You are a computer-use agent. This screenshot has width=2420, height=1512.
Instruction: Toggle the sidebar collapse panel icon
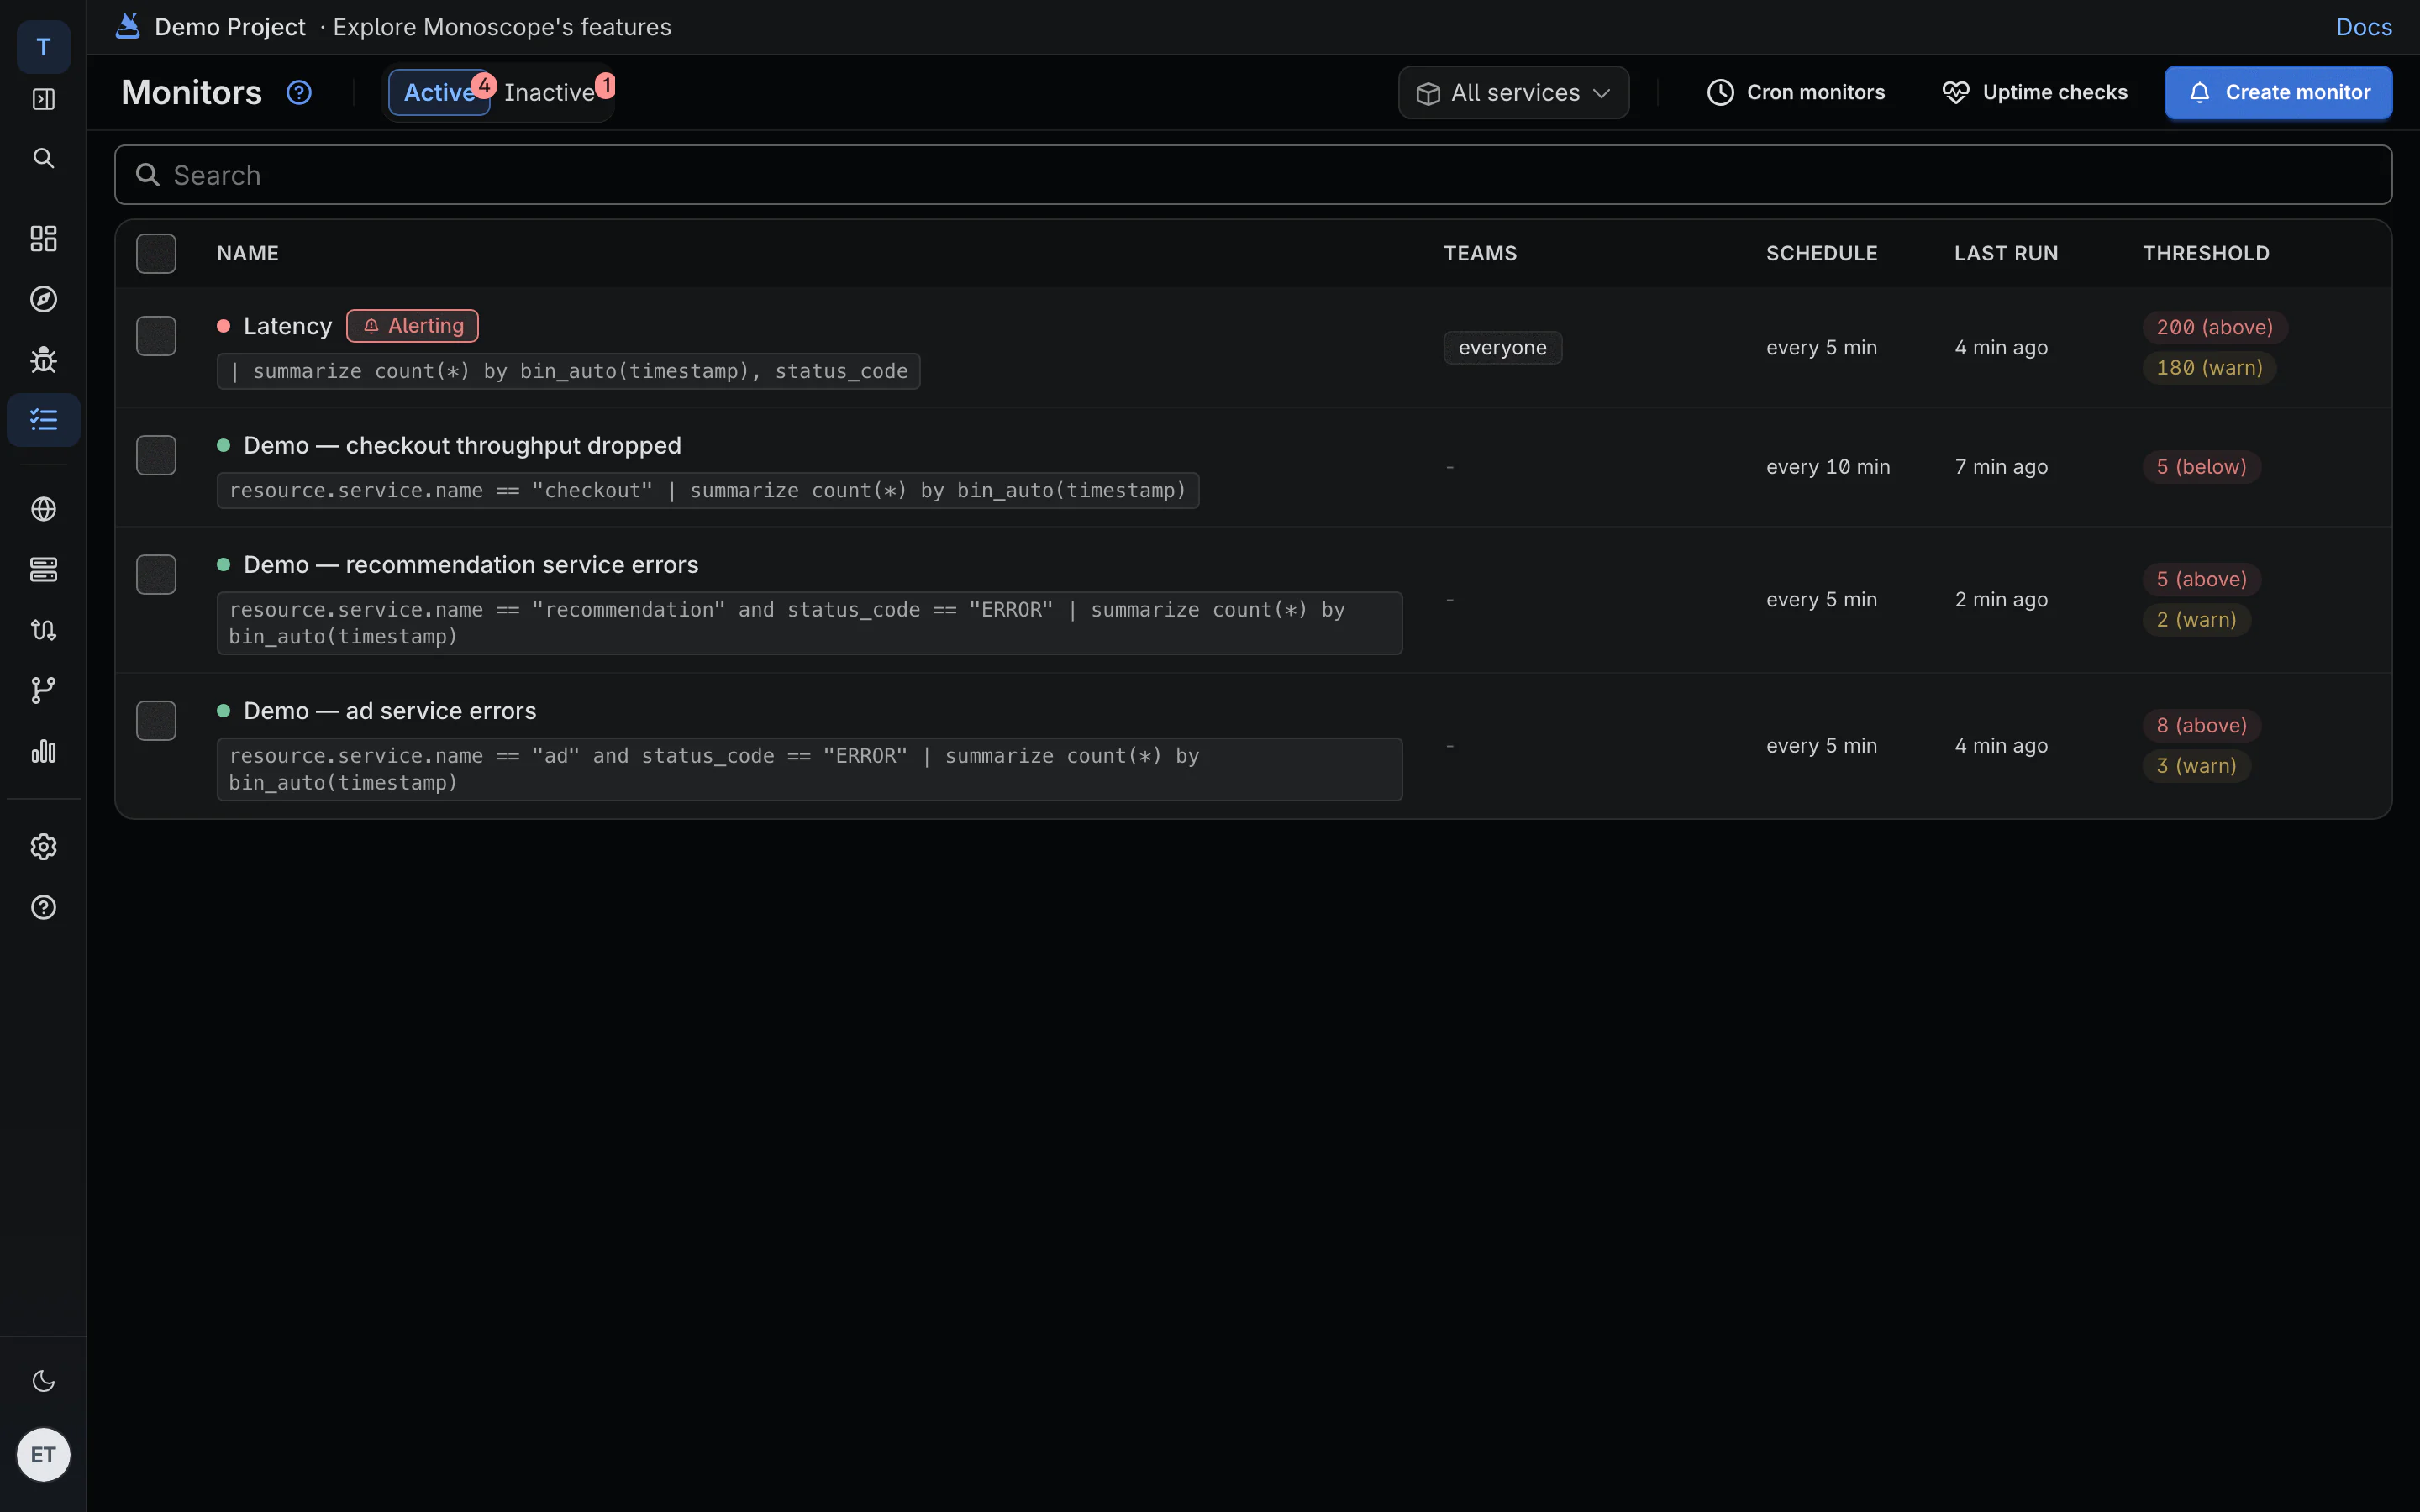pos(43,99)
